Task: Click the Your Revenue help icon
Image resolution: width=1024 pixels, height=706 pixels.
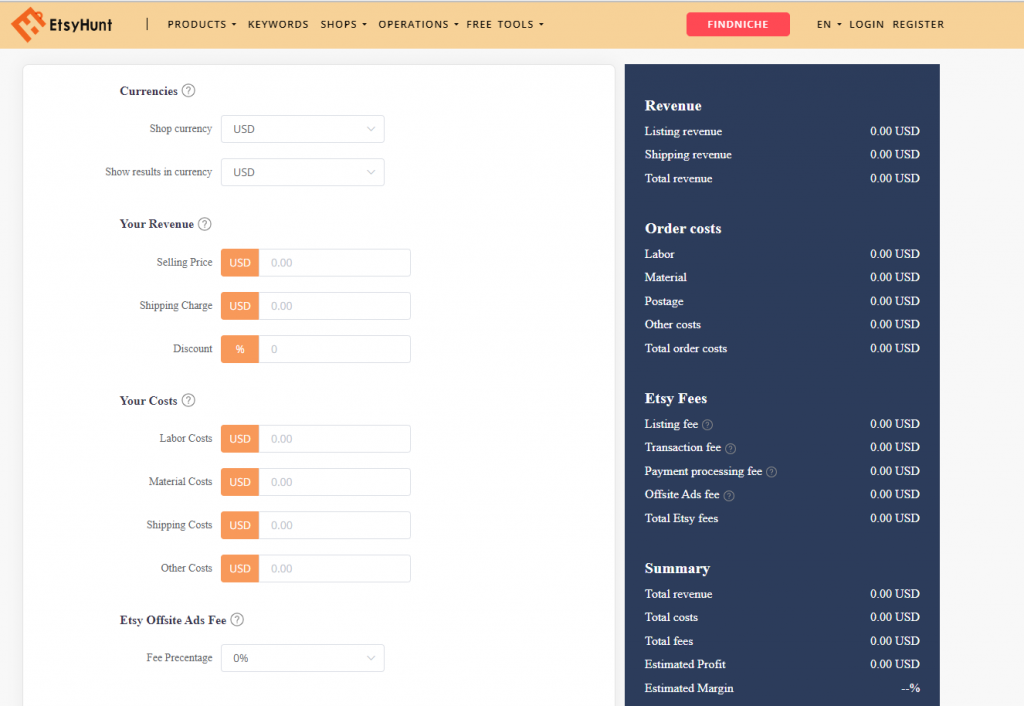Action: click(x=206, y=224)
